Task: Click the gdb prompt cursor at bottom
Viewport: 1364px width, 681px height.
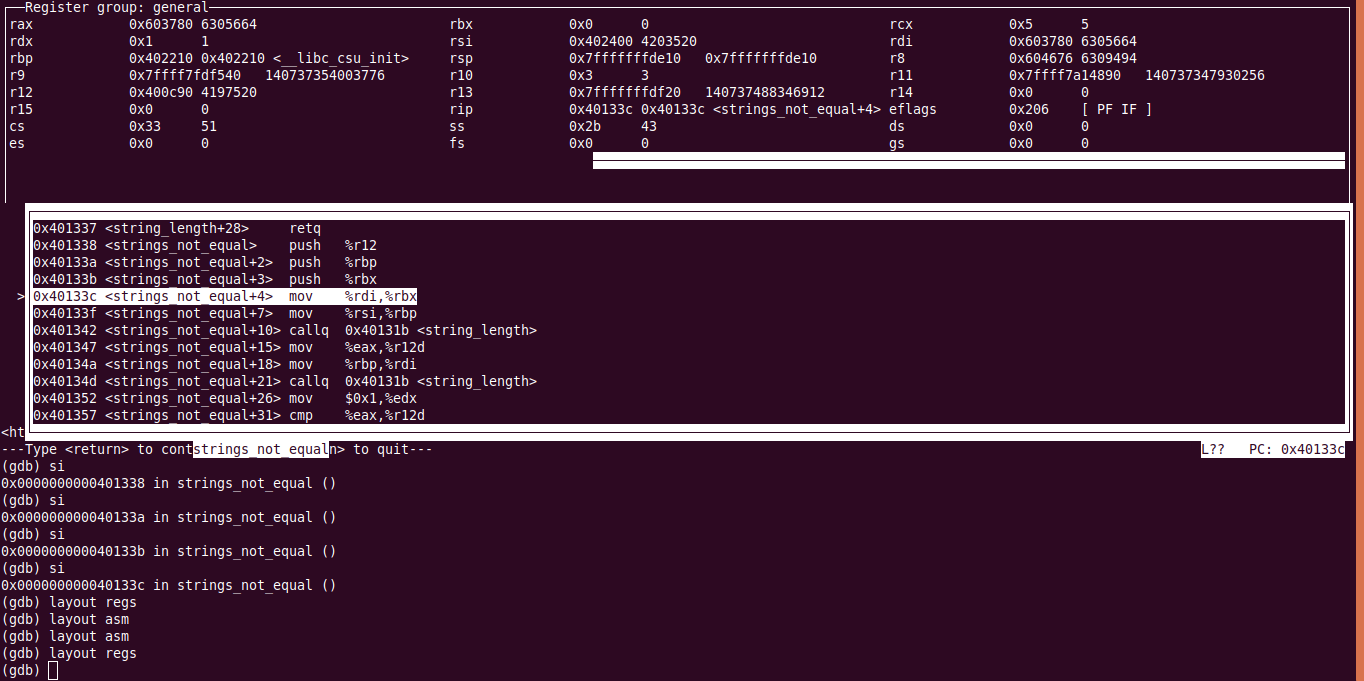Action: pos(53,670)
